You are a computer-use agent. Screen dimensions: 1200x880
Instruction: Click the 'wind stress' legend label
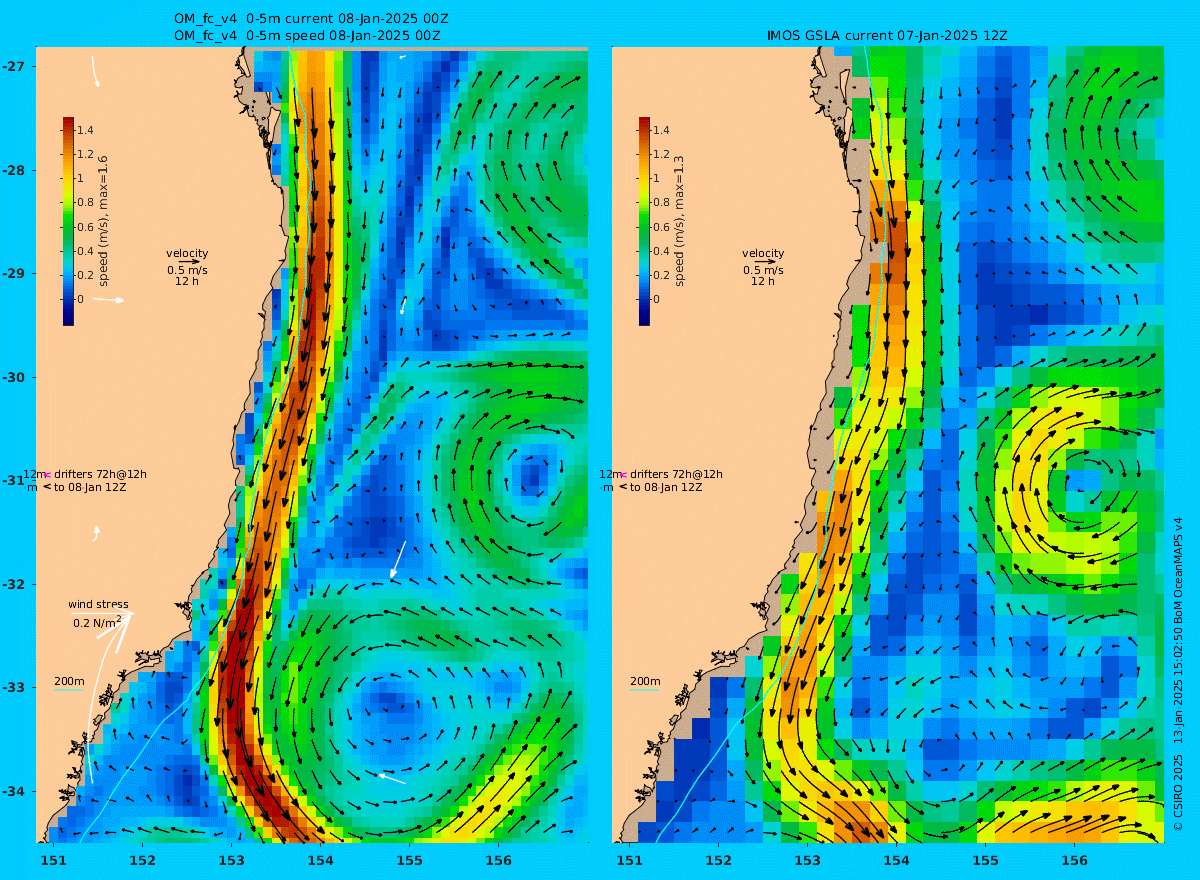point(98,604)
